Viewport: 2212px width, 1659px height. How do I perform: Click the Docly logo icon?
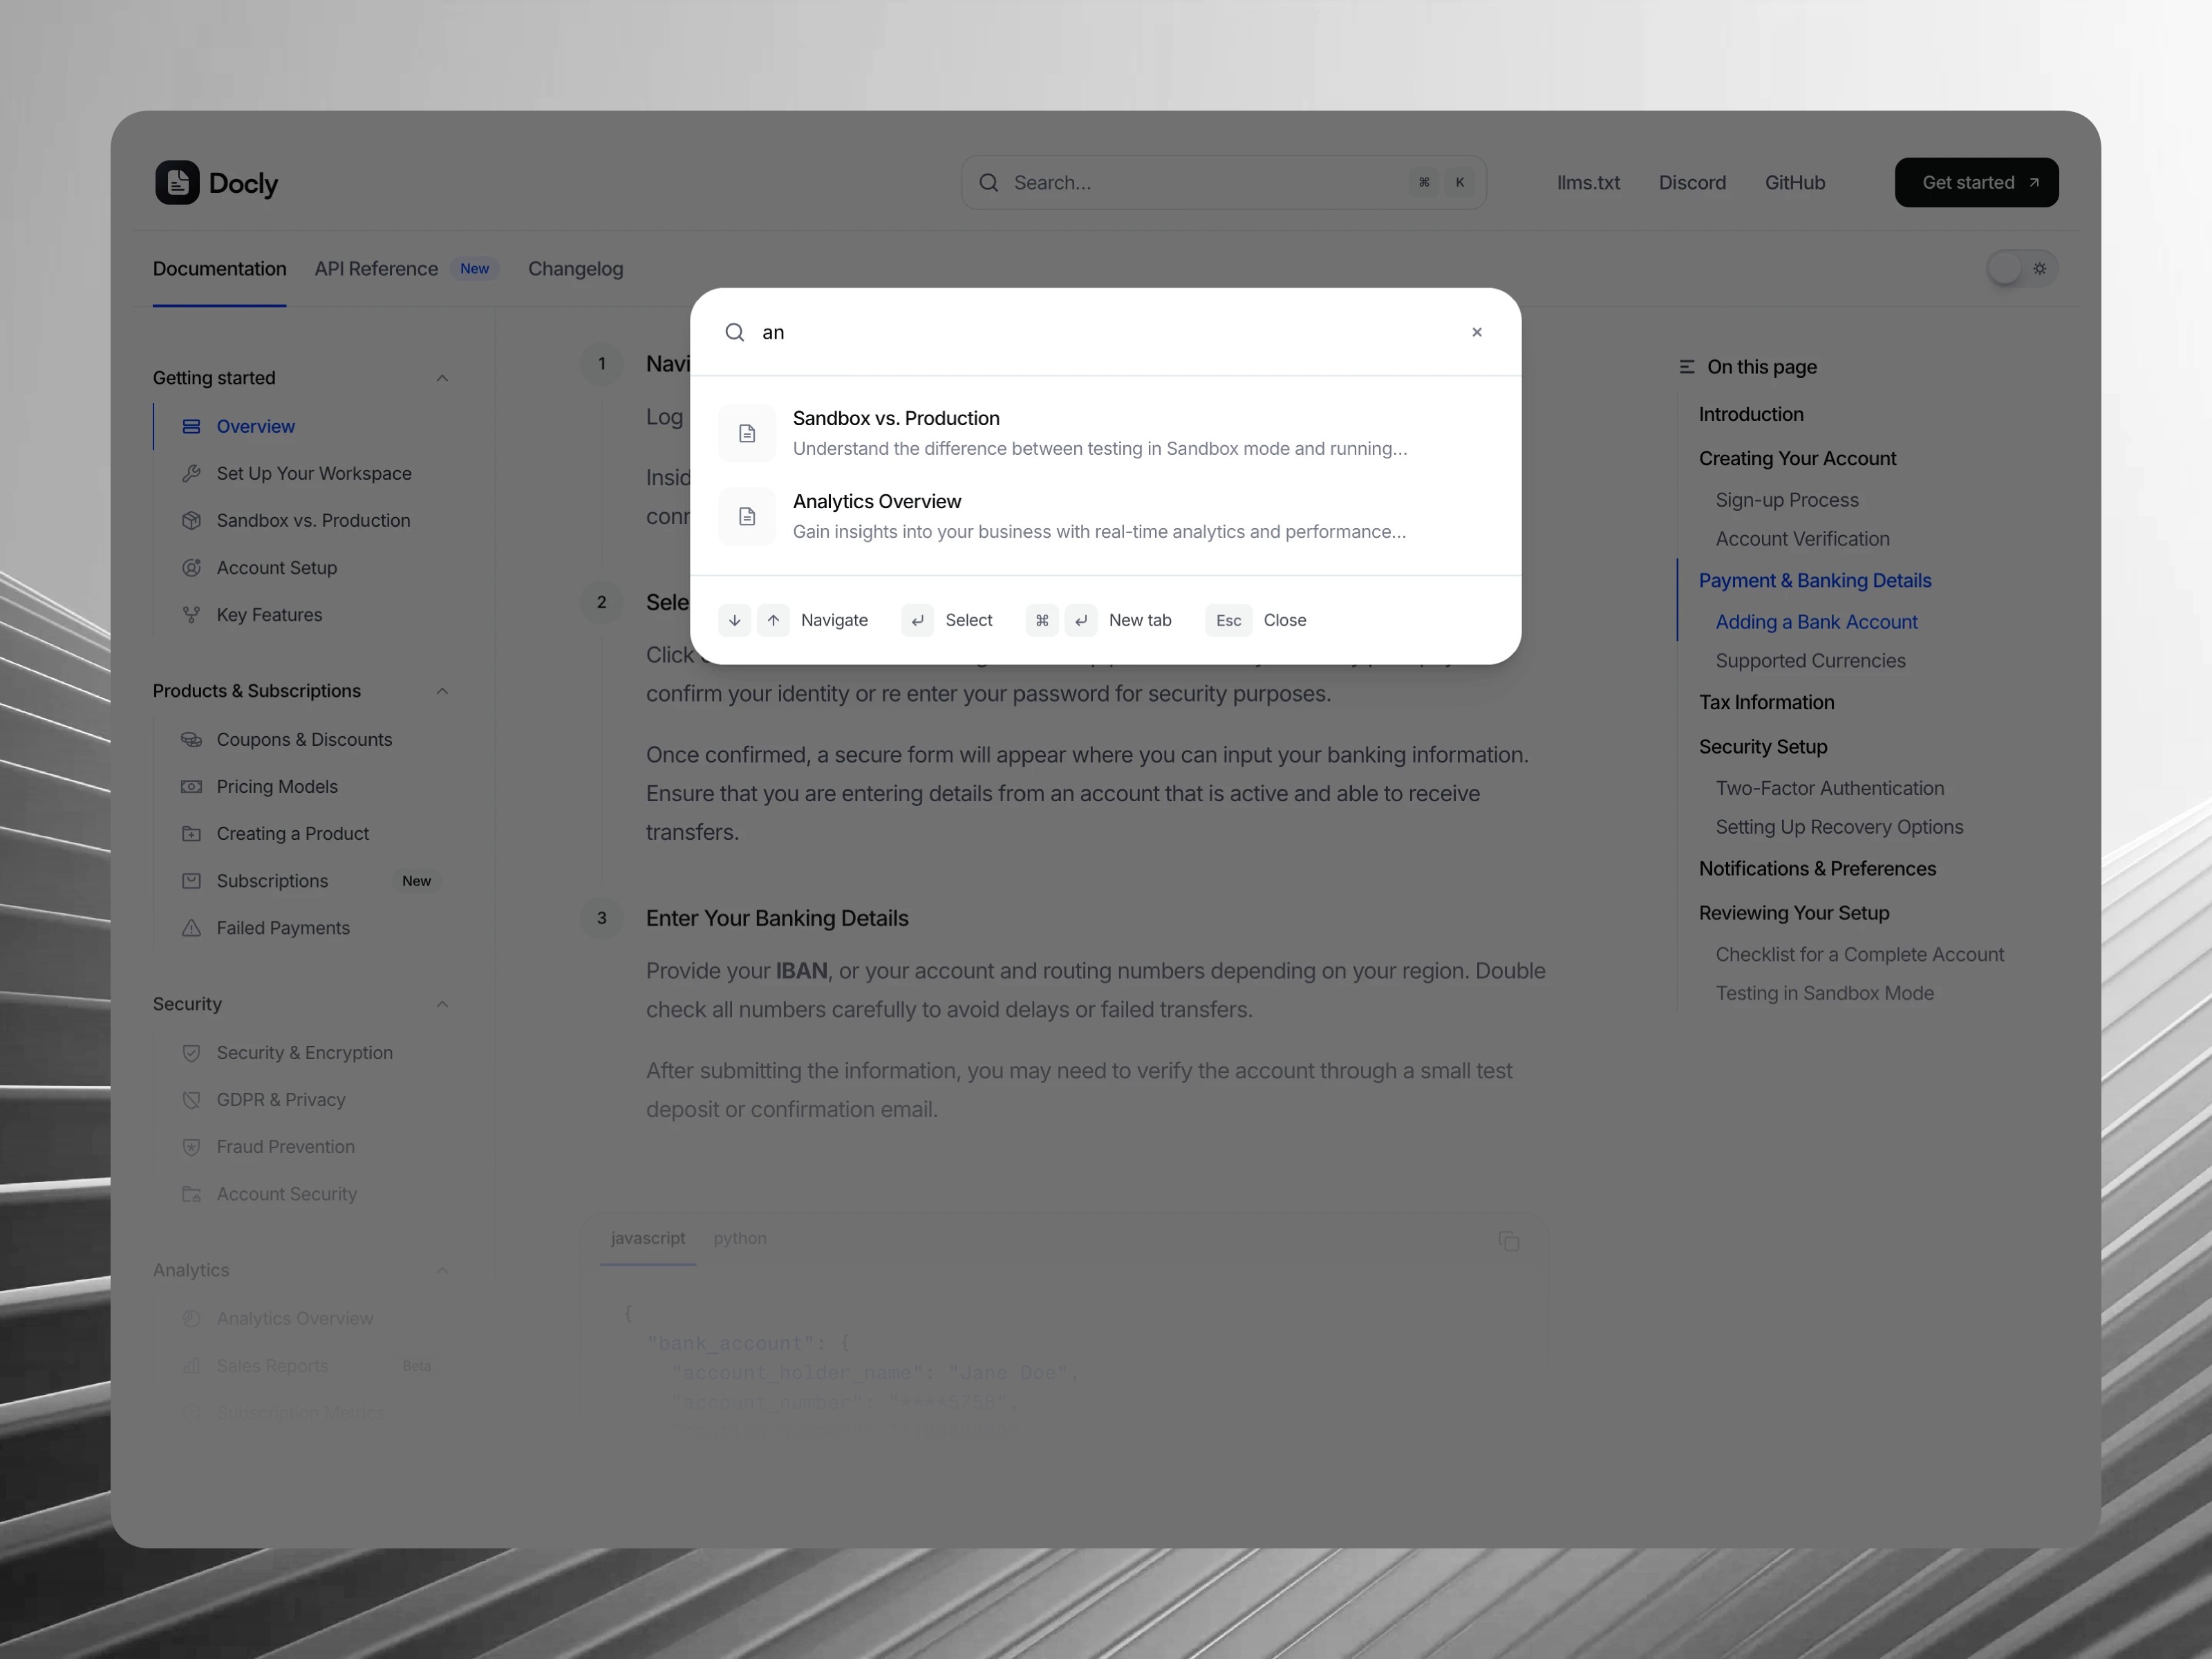coord(177,183)
